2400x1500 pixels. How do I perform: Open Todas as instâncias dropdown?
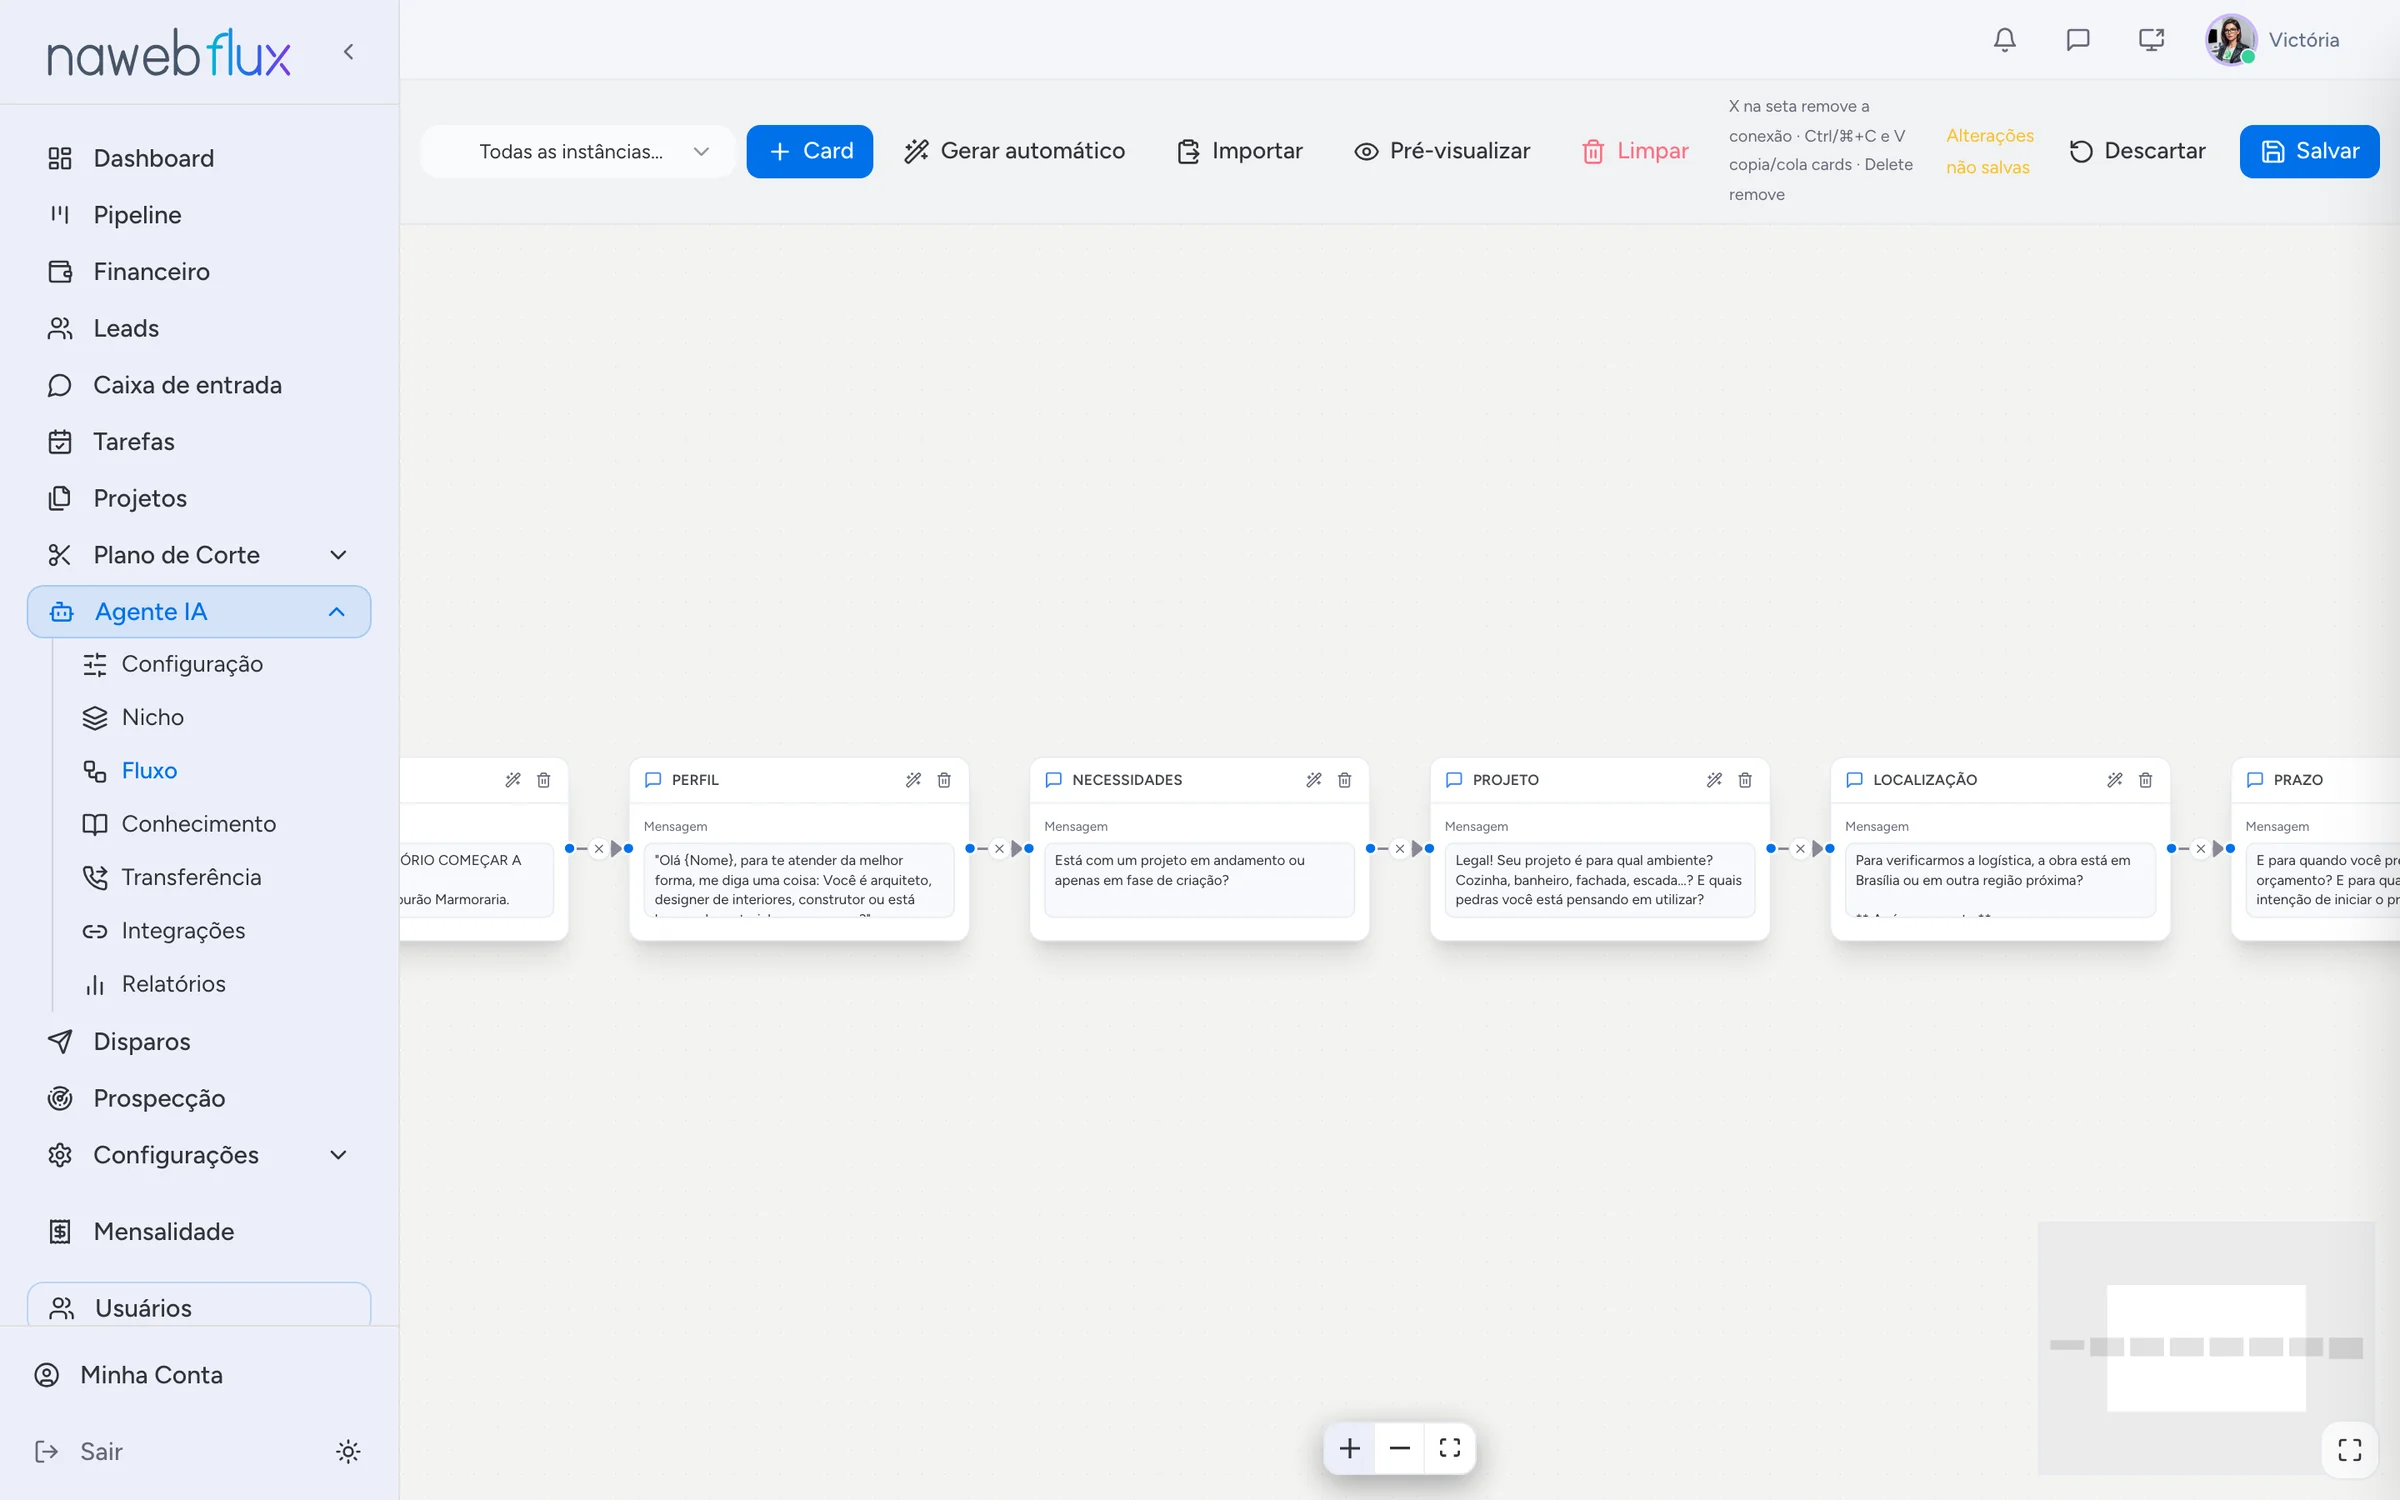(x=578, y=152)
